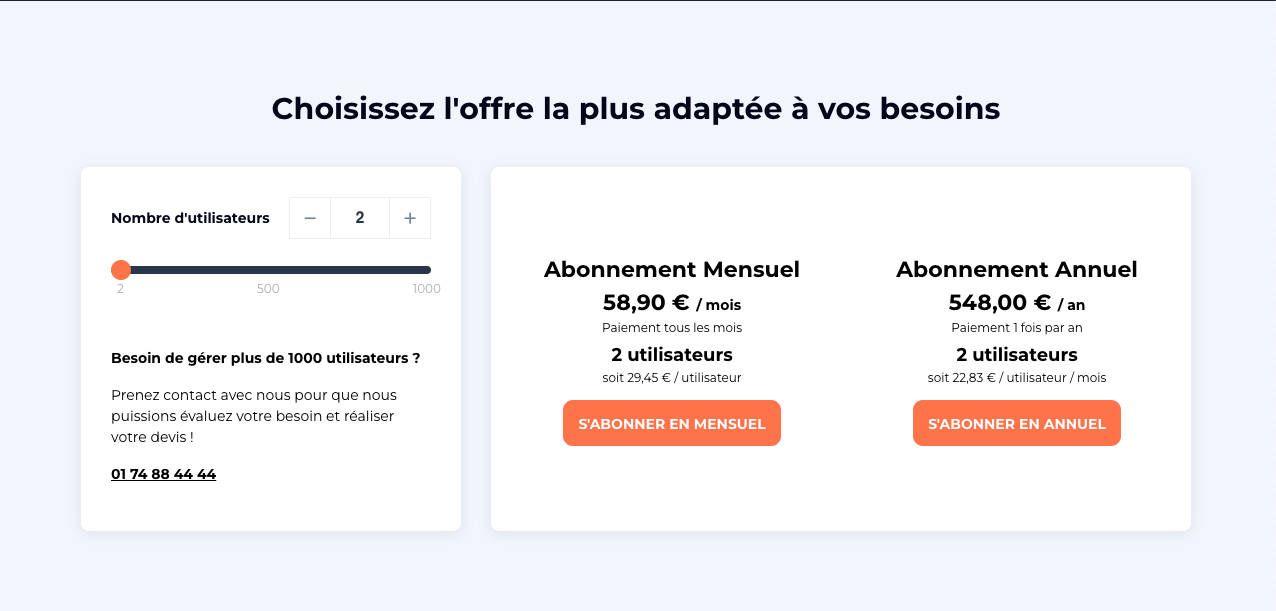Select the Abonnement Annuel heading
The height and width of the screenshot is (611, 1276).
[1016, 270]
